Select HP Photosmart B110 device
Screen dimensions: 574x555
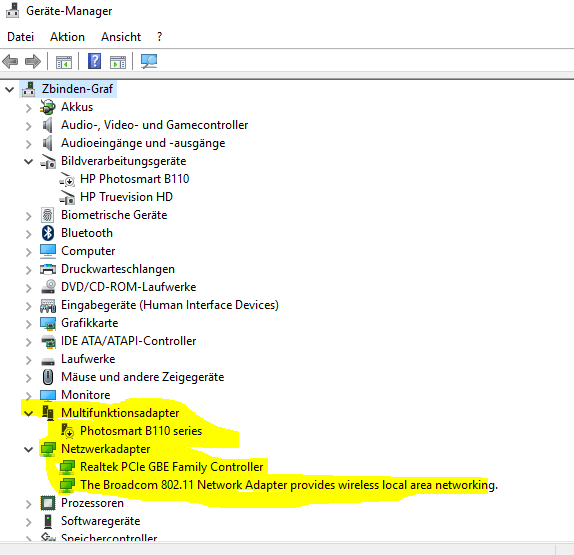134,179
